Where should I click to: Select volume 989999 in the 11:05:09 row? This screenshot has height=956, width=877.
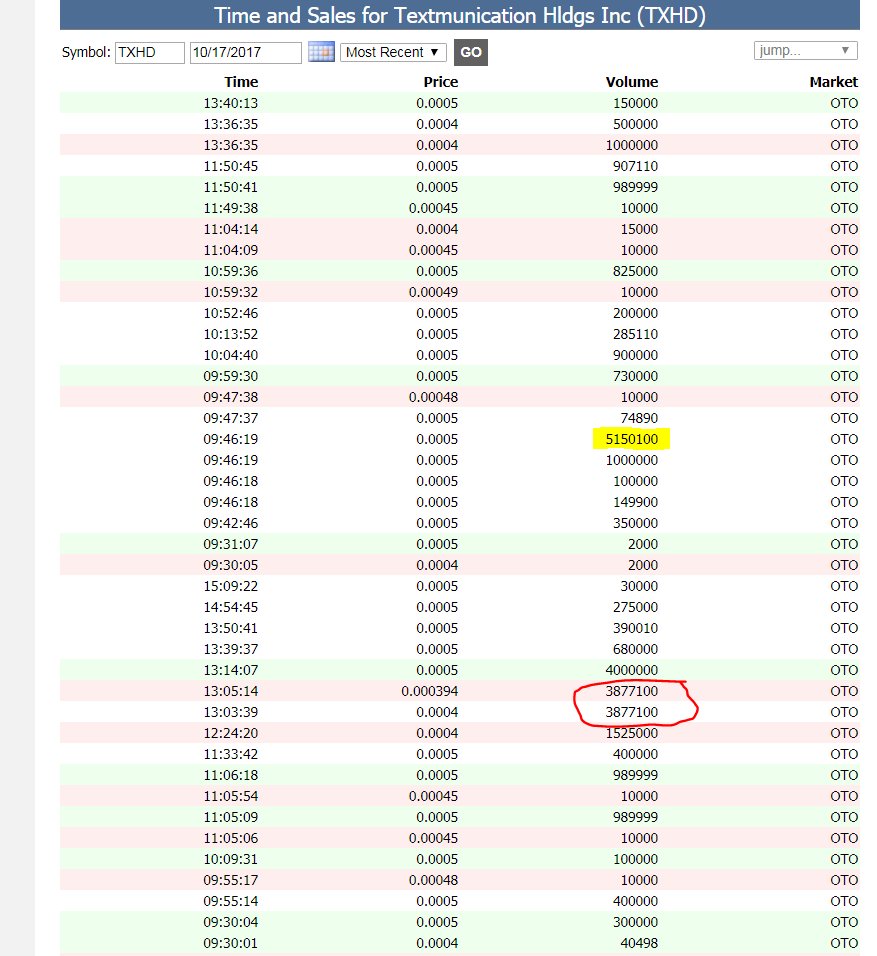click(635, 817)
